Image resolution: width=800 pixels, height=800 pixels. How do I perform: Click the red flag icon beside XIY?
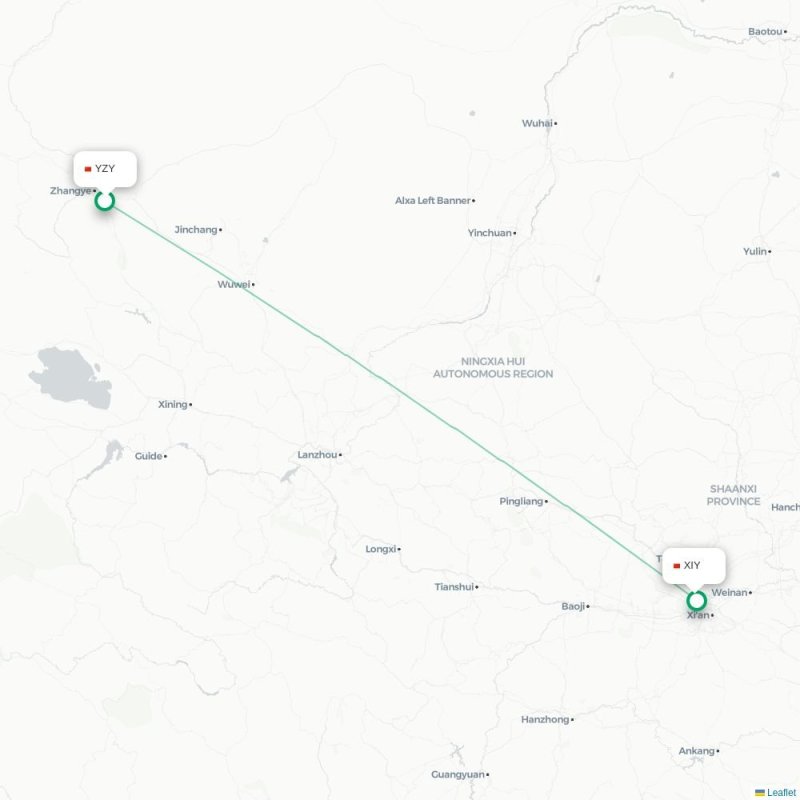click(677, 566)
